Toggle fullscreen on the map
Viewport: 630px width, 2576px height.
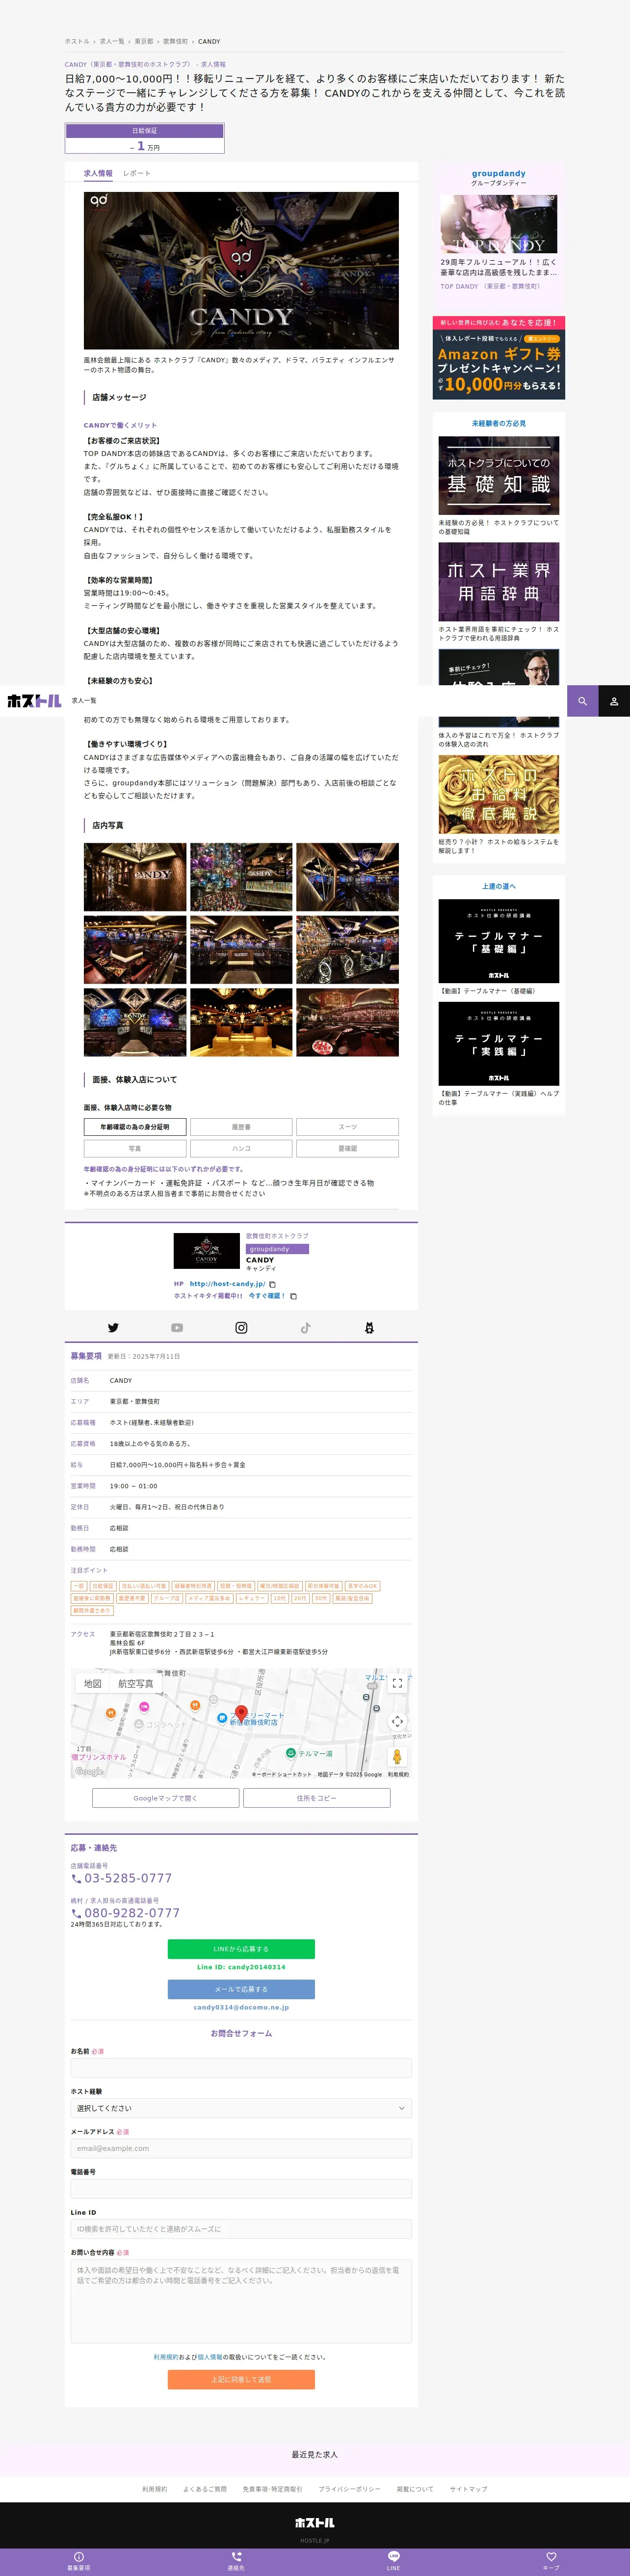pos(397,1683)
